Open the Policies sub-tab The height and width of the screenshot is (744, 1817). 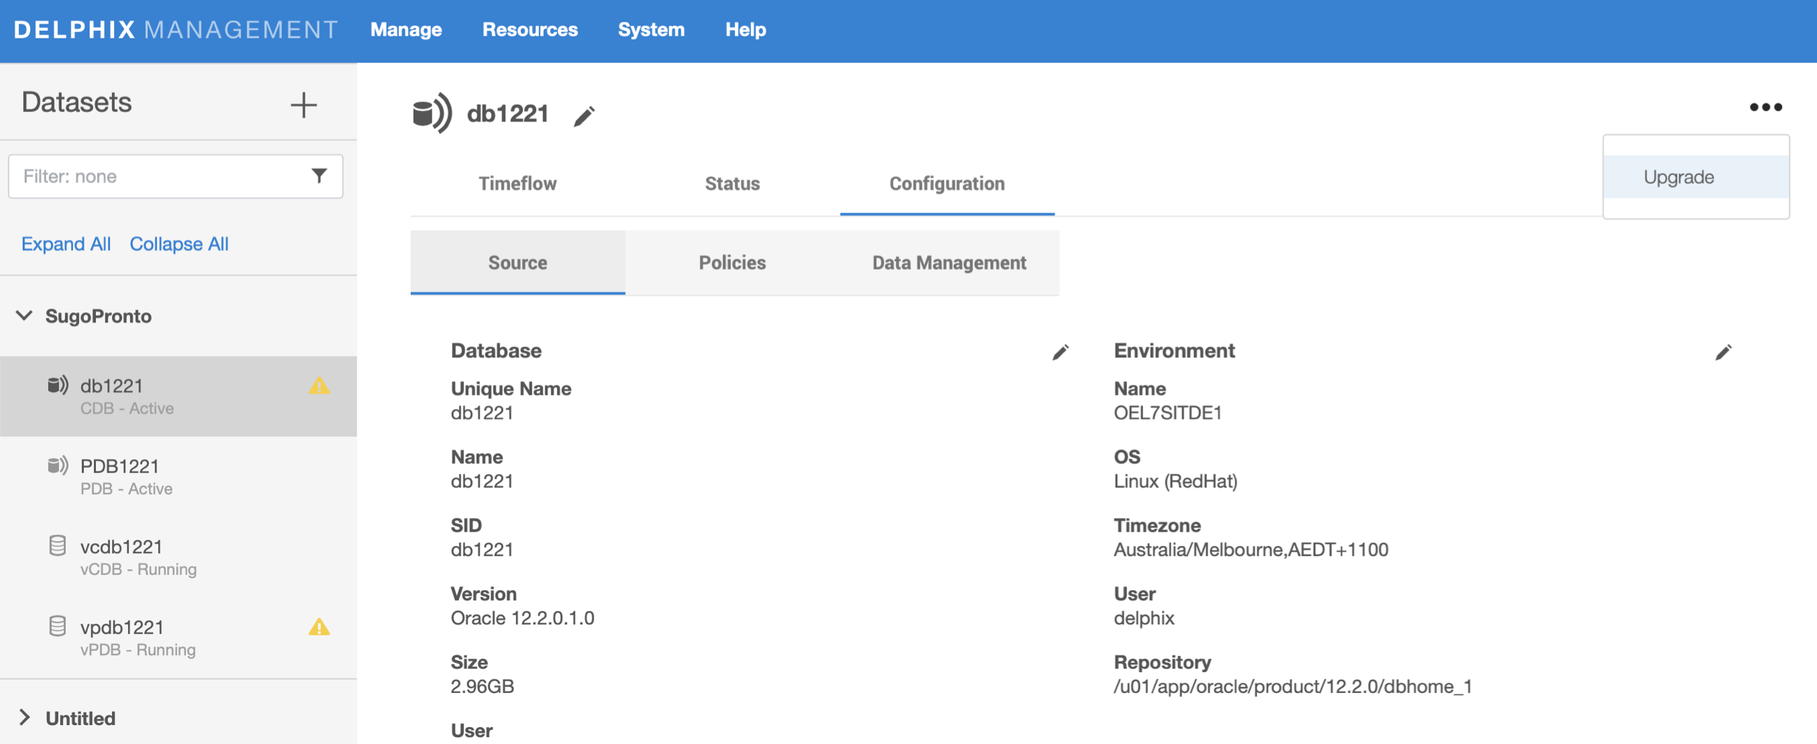732,263
